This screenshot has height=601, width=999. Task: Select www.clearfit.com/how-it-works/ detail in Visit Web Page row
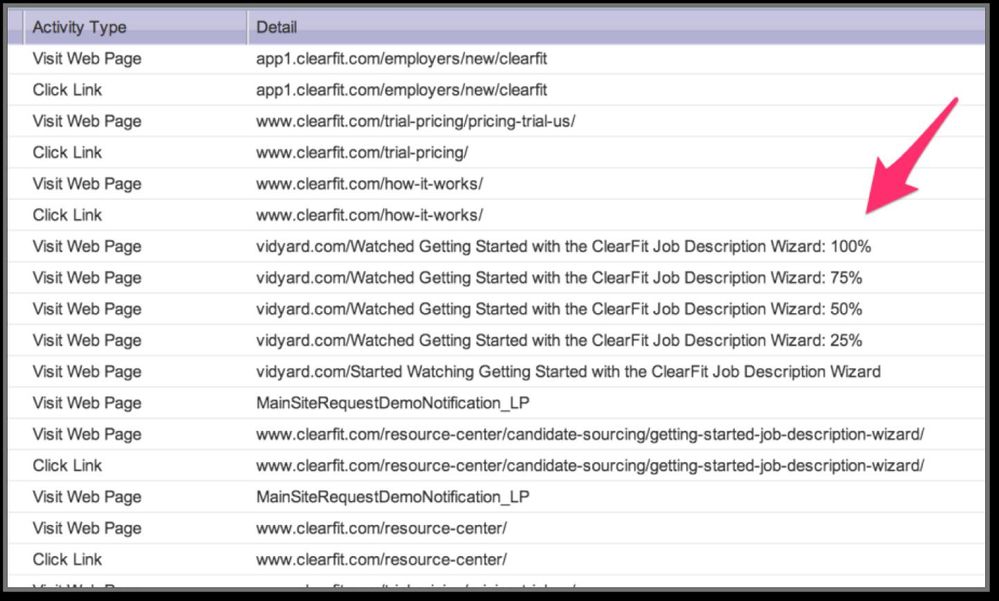(x=370, y=184)
